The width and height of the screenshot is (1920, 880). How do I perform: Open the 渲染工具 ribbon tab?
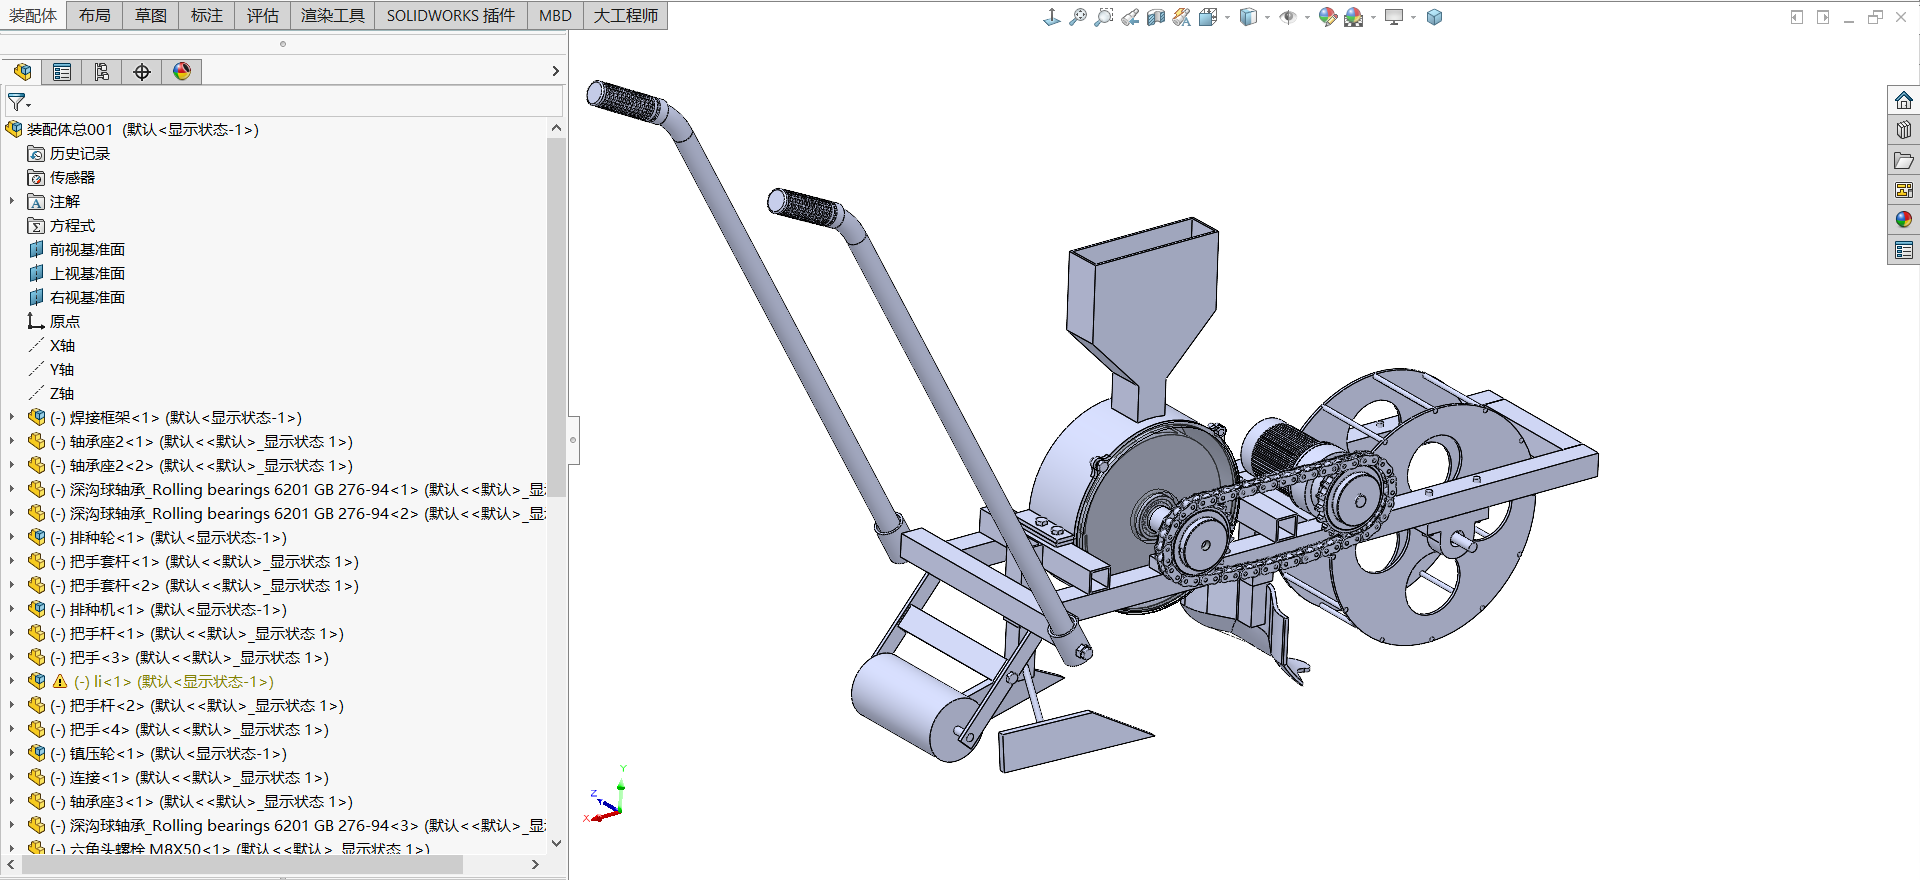[x=333, y=15]
